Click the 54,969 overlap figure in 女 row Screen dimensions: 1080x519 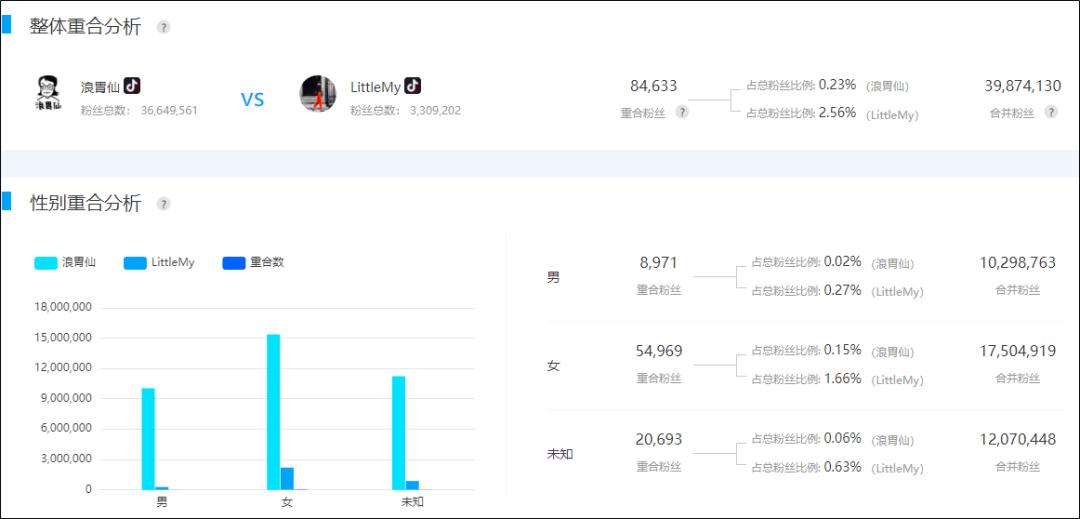coord(658,351)
